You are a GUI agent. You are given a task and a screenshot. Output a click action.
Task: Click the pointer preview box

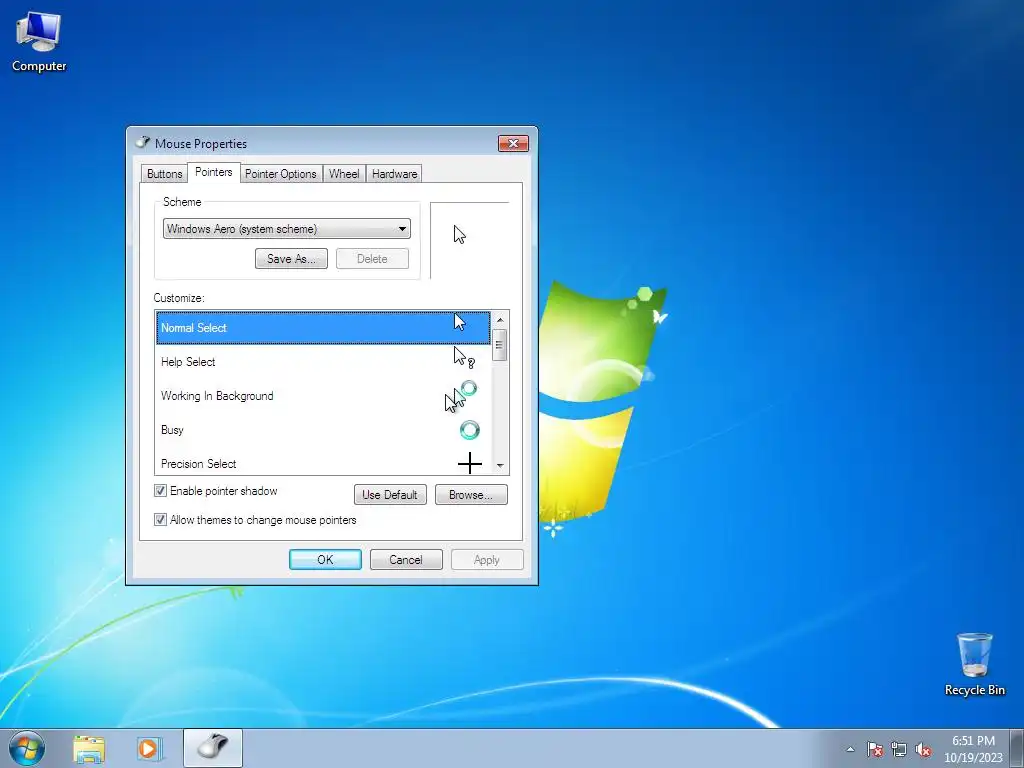coord(470,240)
